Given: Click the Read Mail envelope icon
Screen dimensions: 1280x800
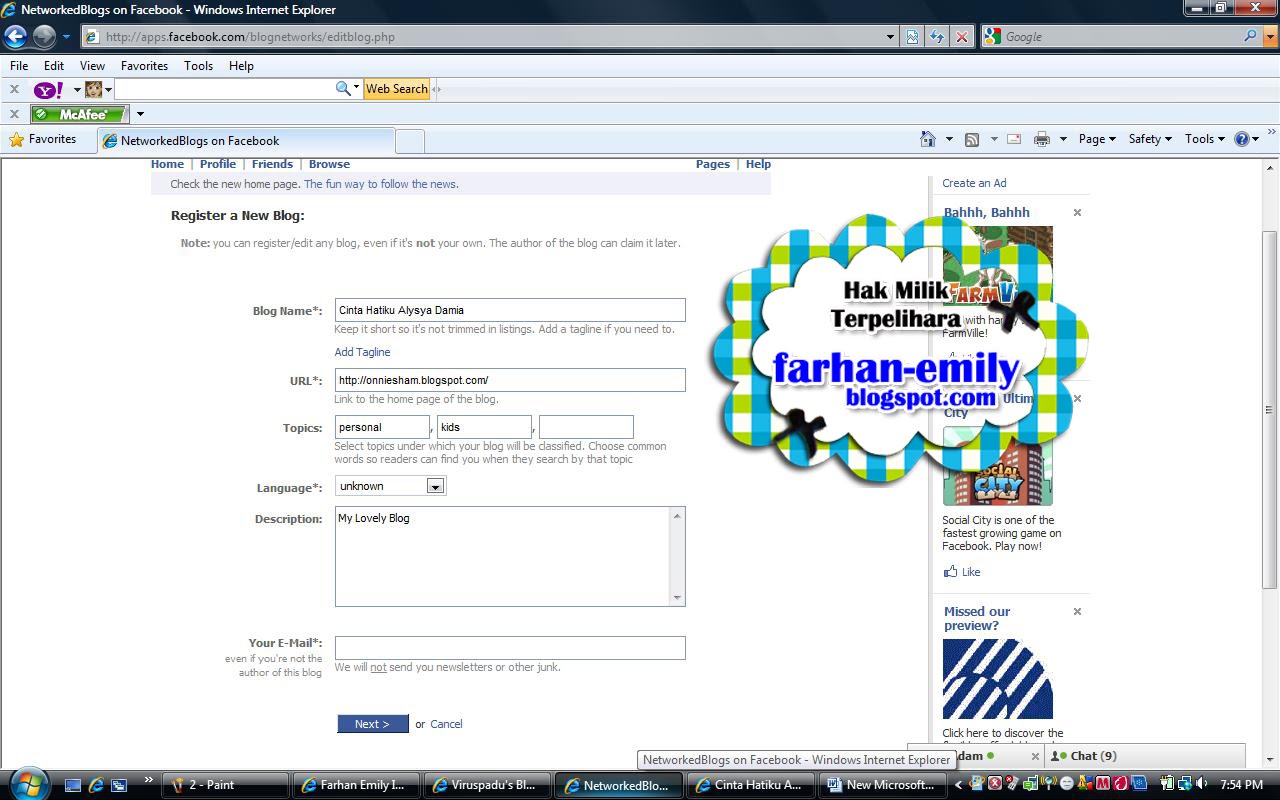Looking at the screenshot, I should point(1014,140).
